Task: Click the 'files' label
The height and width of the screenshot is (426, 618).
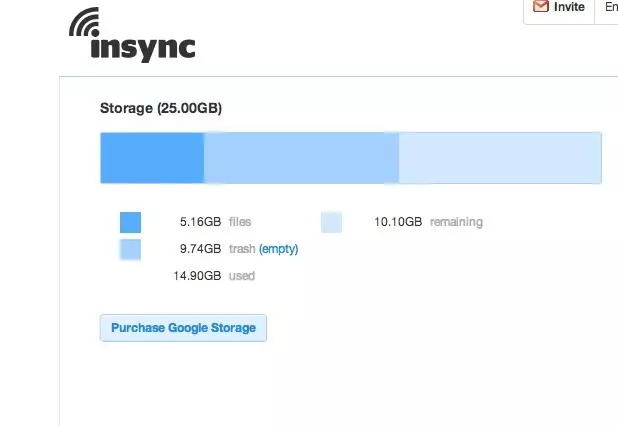Action: [x=240, y=222]
